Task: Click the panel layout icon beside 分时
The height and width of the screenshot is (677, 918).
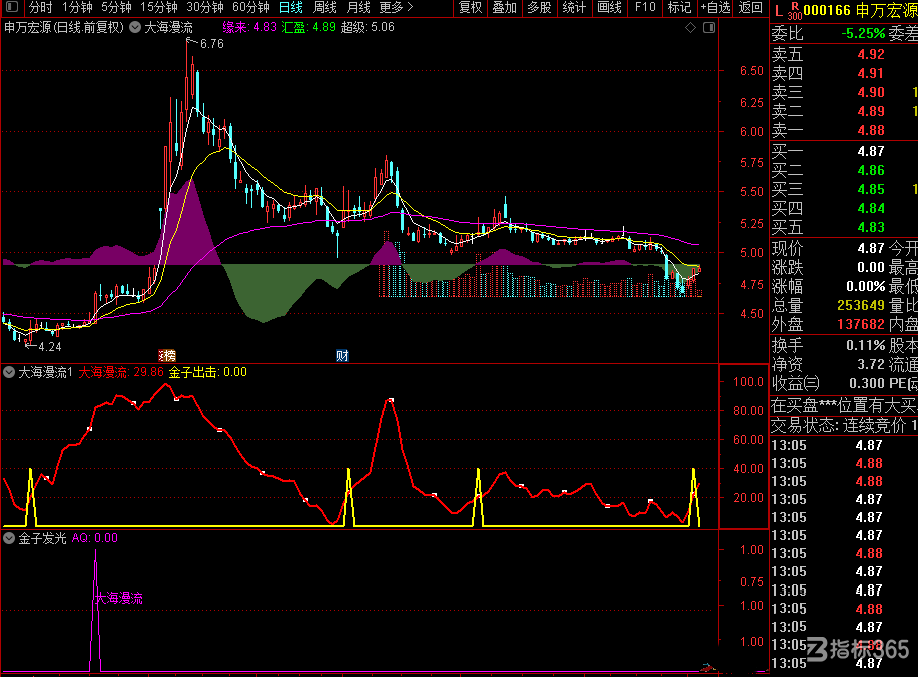Action: pos(12,8)
